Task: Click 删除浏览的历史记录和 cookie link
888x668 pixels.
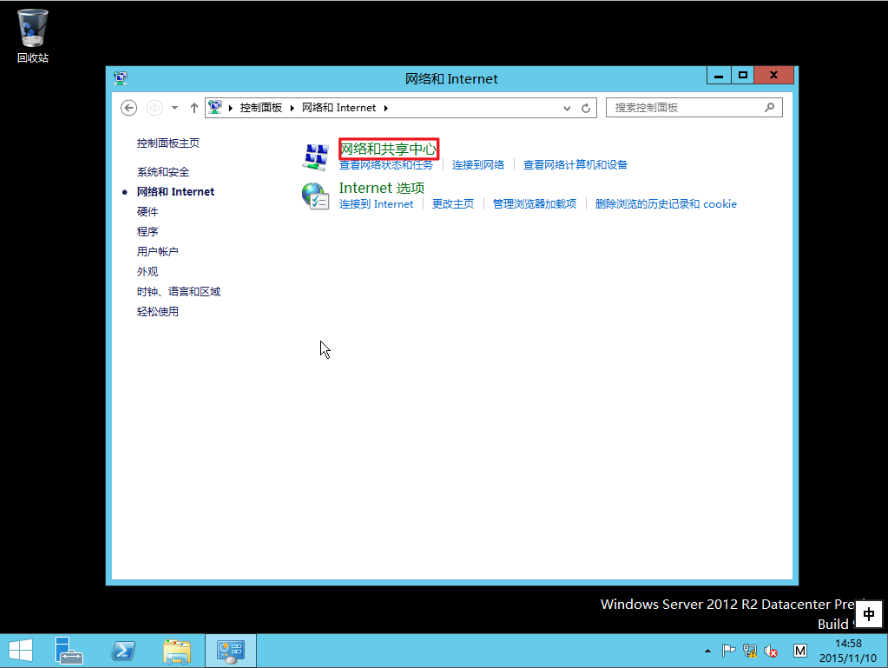Action: pyautogui.click(x=666, y=204)
